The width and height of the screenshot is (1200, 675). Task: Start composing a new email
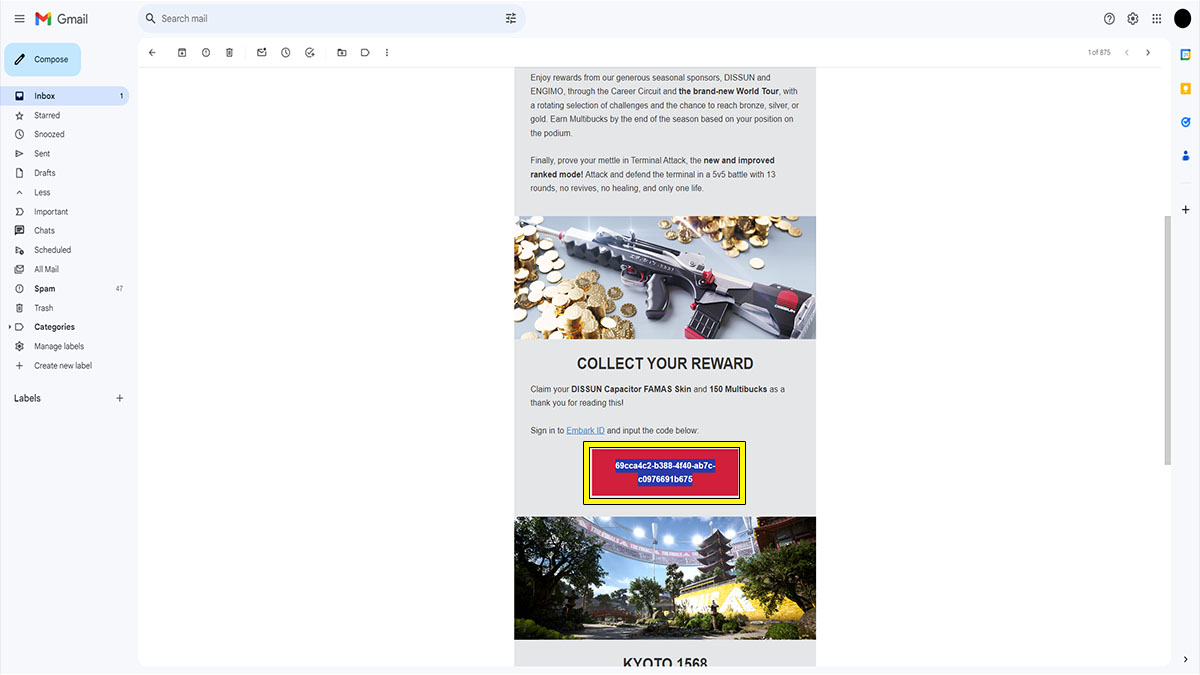click(42, 59)
